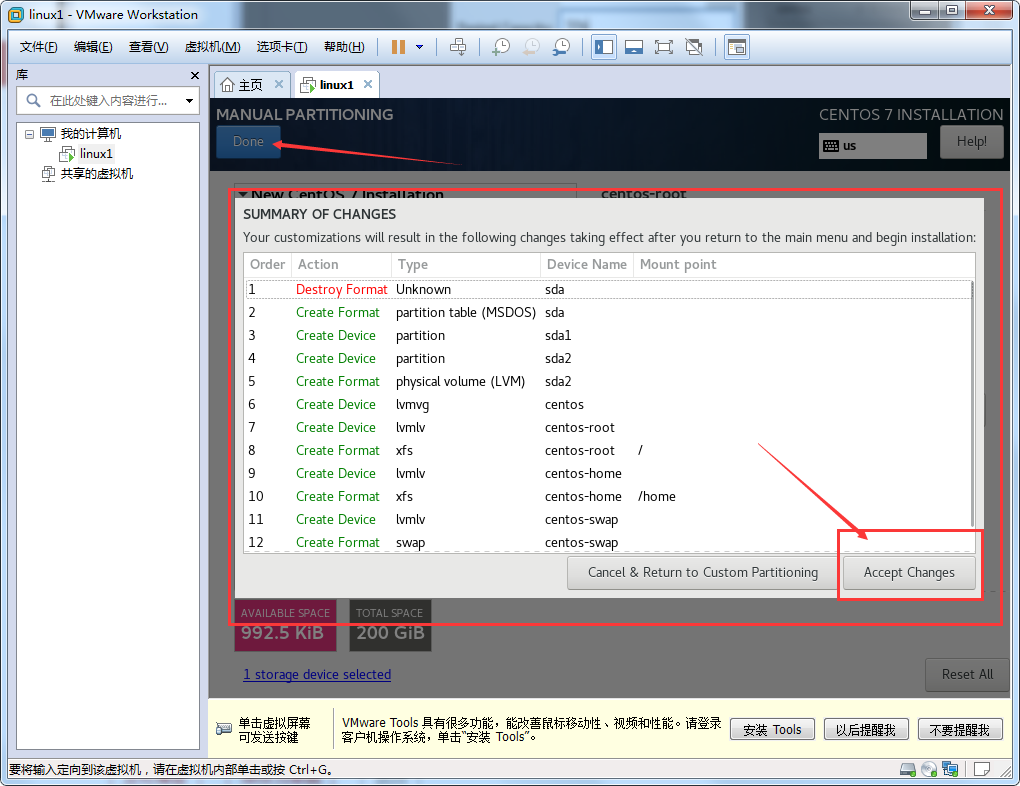Click the 安装 Tools button
Image resolution: width=1020 pixels, height=786 pixels.
point(772,730)
